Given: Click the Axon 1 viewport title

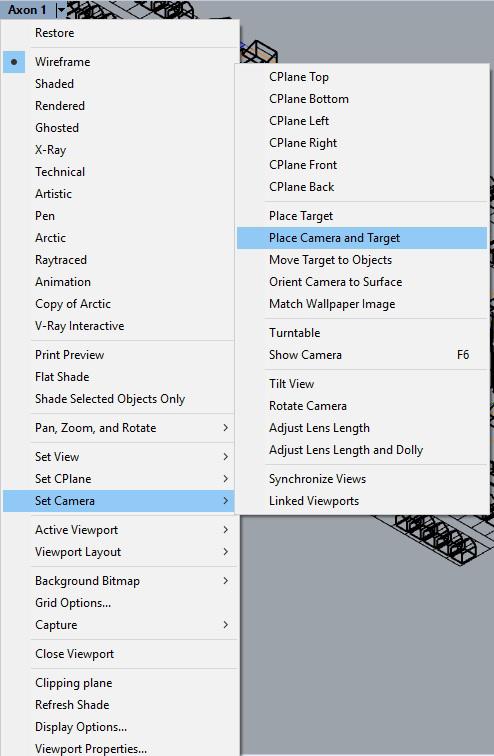Looking at the screenshot, I should pos(27,10).
